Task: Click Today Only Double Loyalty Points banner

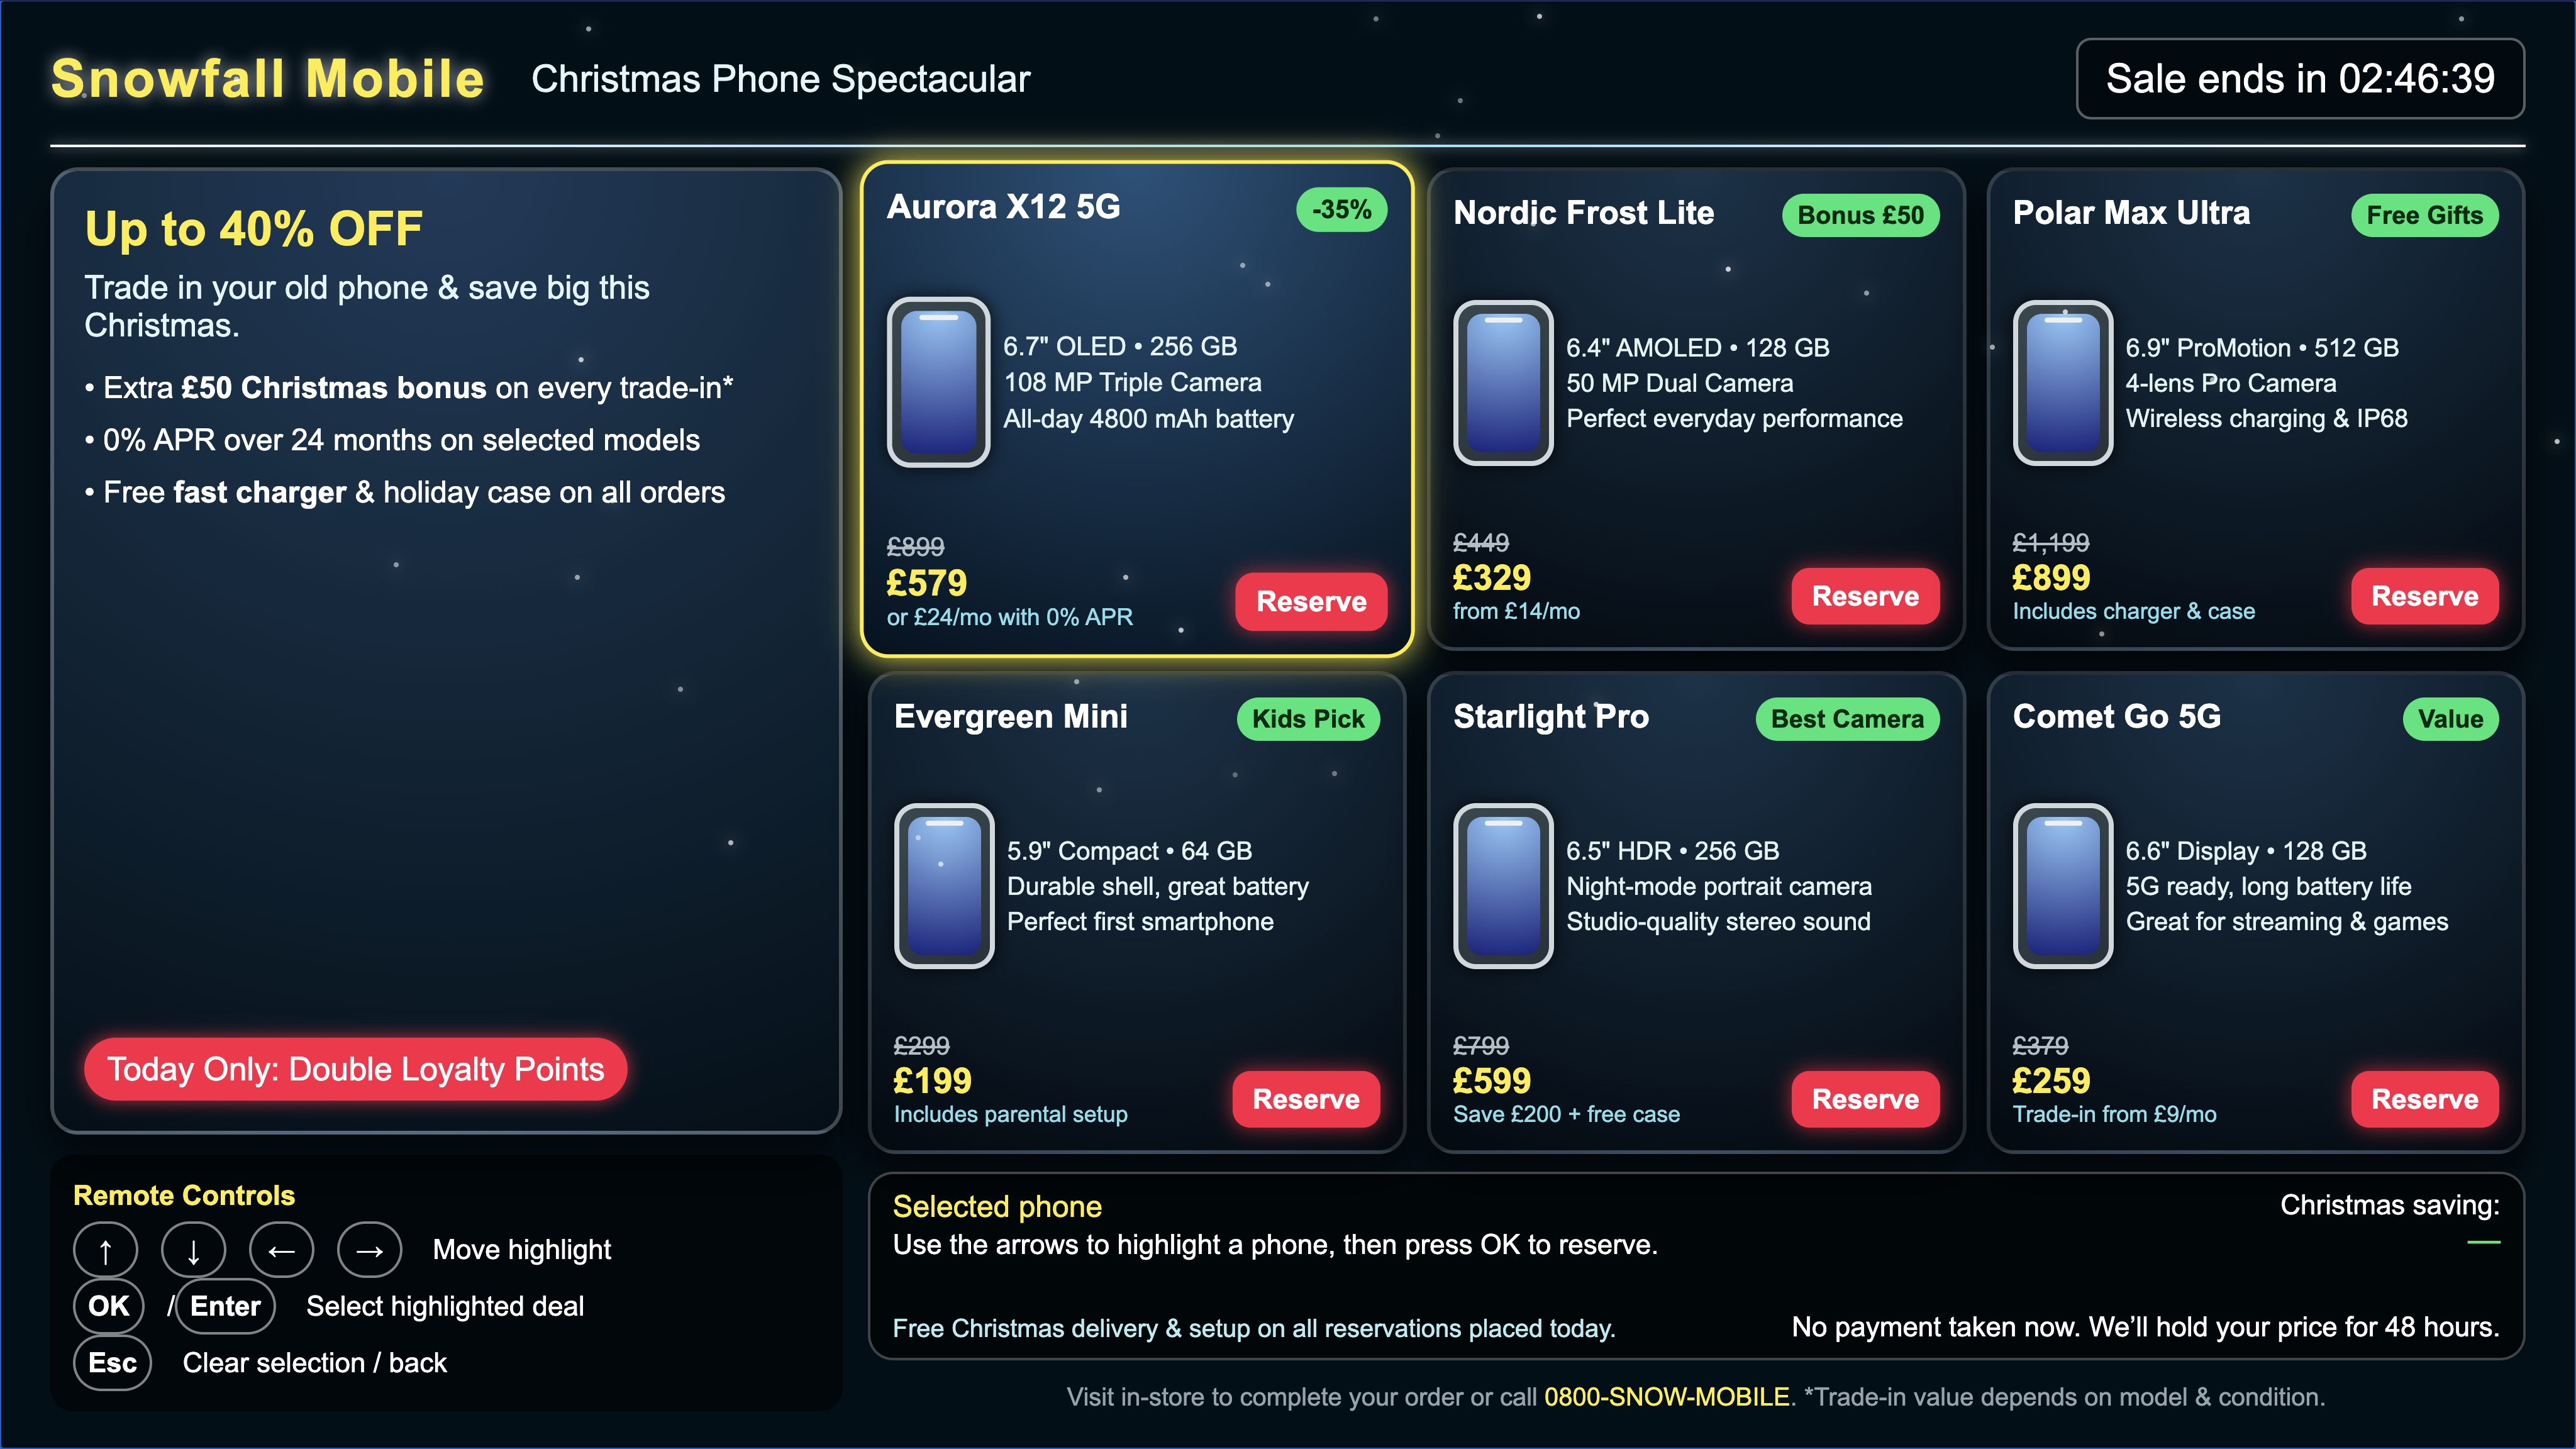Action: click(x=355, y=1069)
